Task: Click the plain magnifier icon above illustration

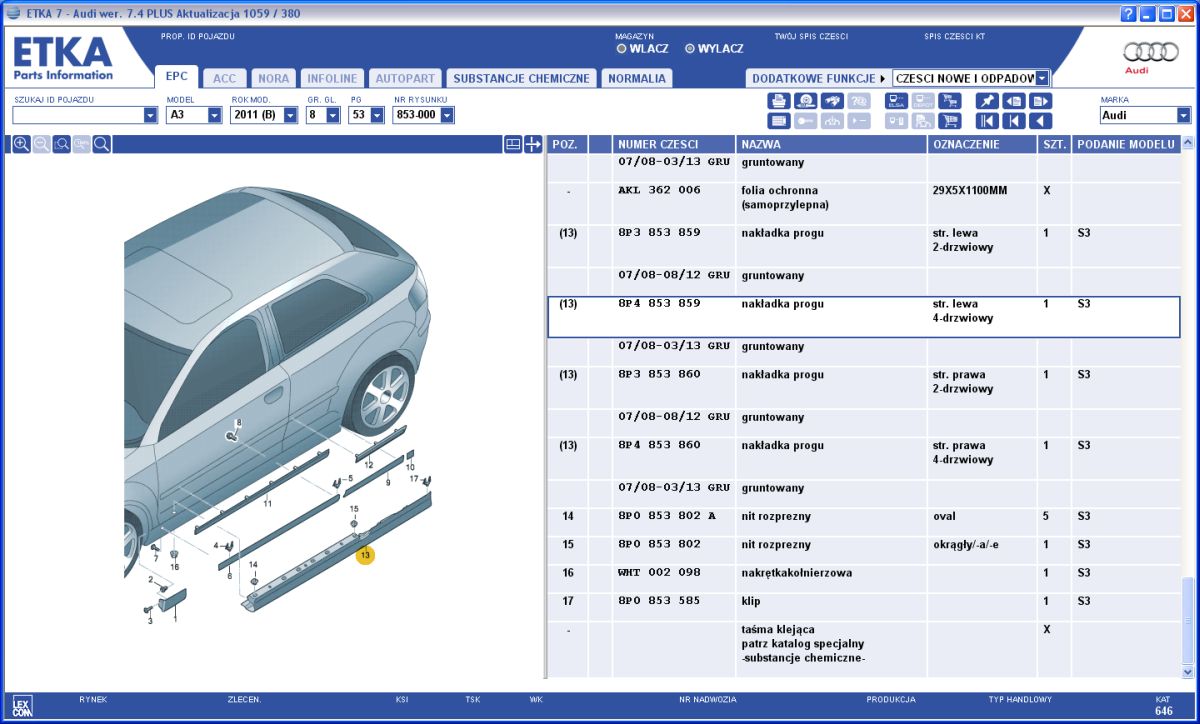Action: pos(101,144)
